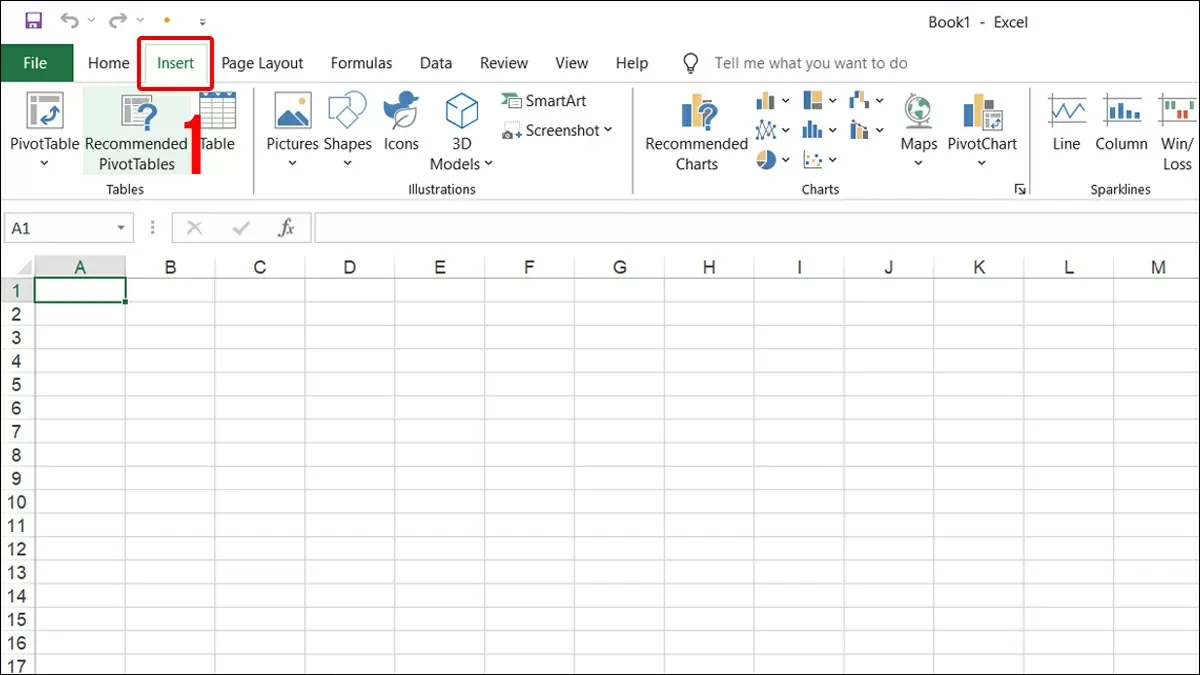This screenshot has height=675, width=1200.
Task: Add a Column sparkline
Action: coord(1121,120)
